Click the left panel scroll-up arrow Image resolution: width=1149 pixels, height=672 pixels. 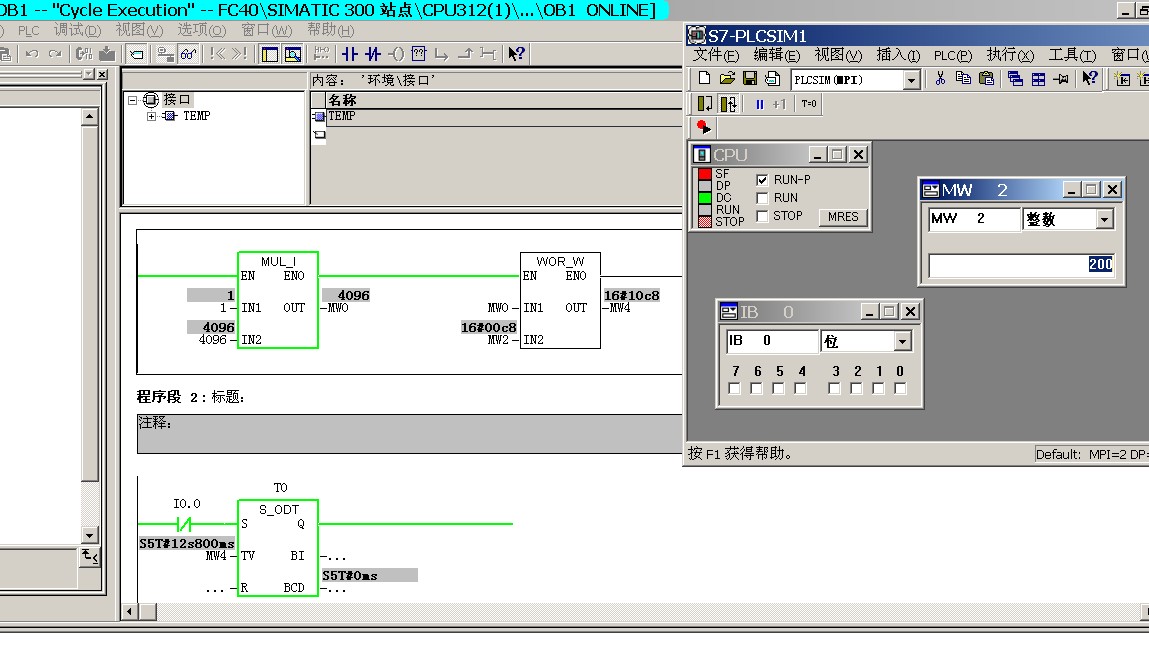point(89,116)
